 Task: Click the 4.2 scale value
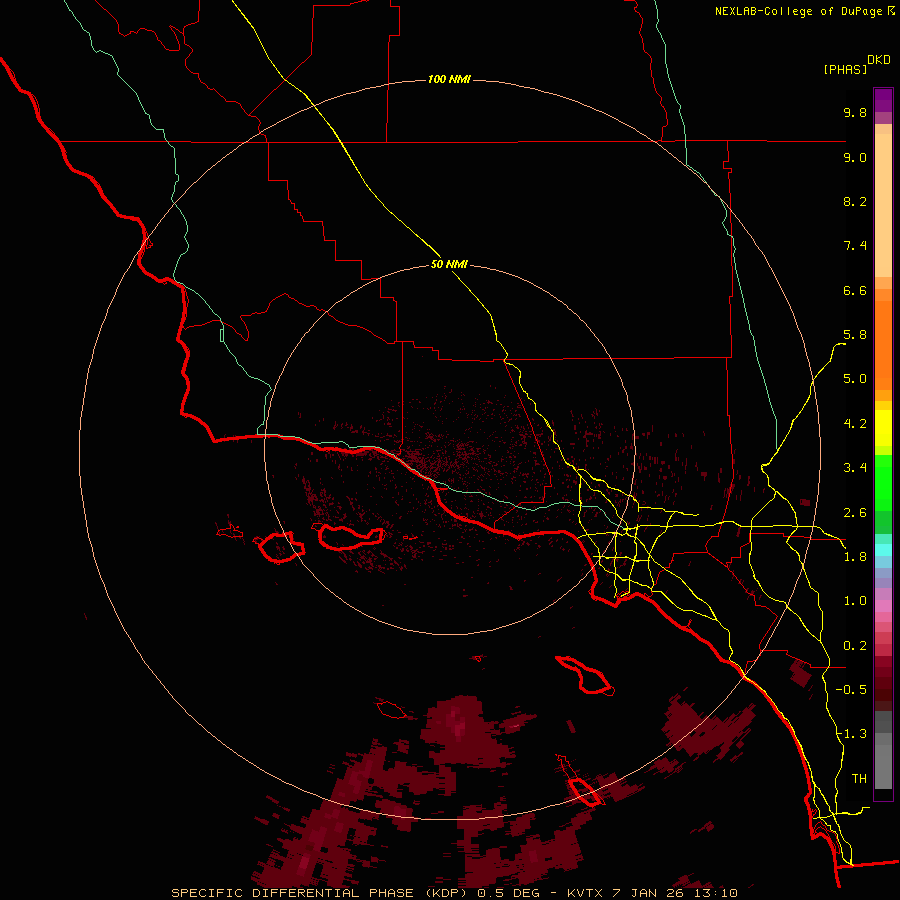point(855,424)
